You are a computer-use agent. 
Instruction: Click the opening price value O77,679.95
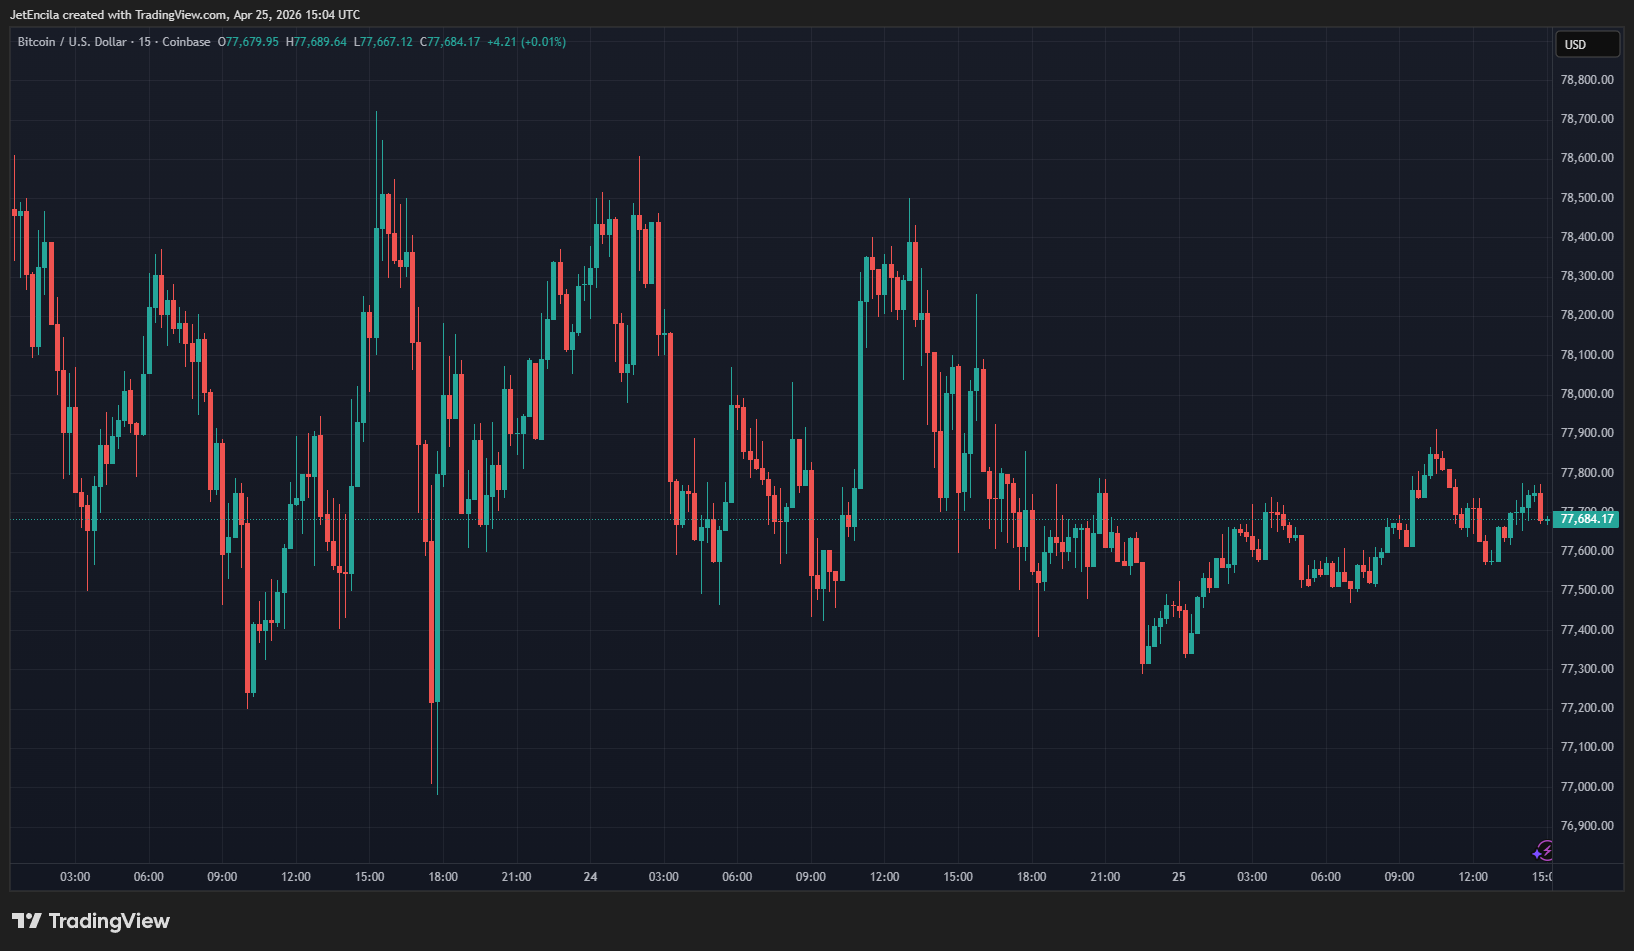tap(248, 42)
